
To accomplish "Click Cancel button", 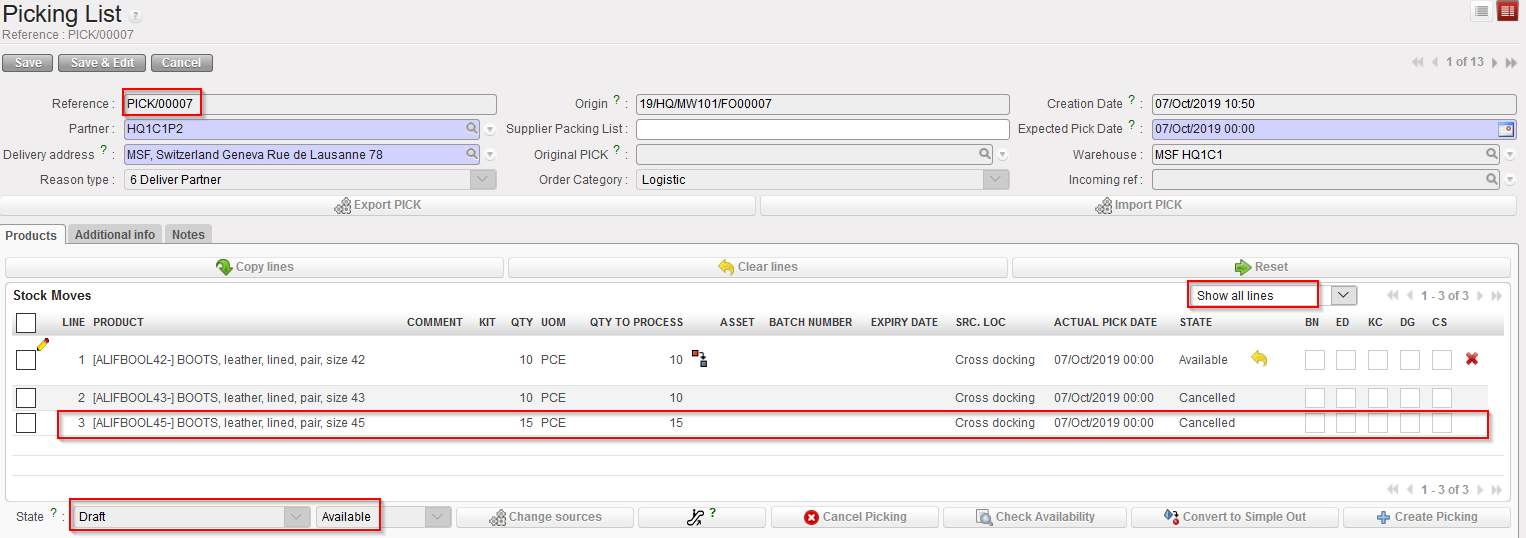I will 181,63.
